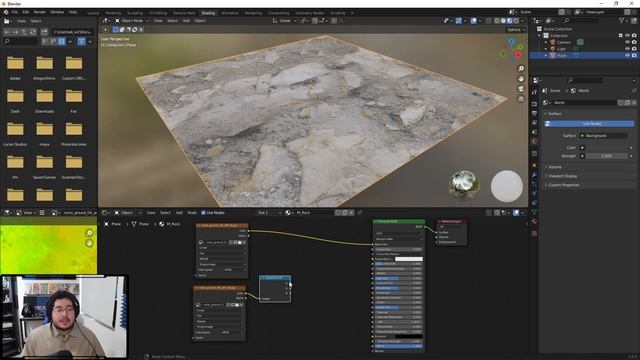Hide Camera using its eye icon
640x360 pixels.
[x=627, y=42]
